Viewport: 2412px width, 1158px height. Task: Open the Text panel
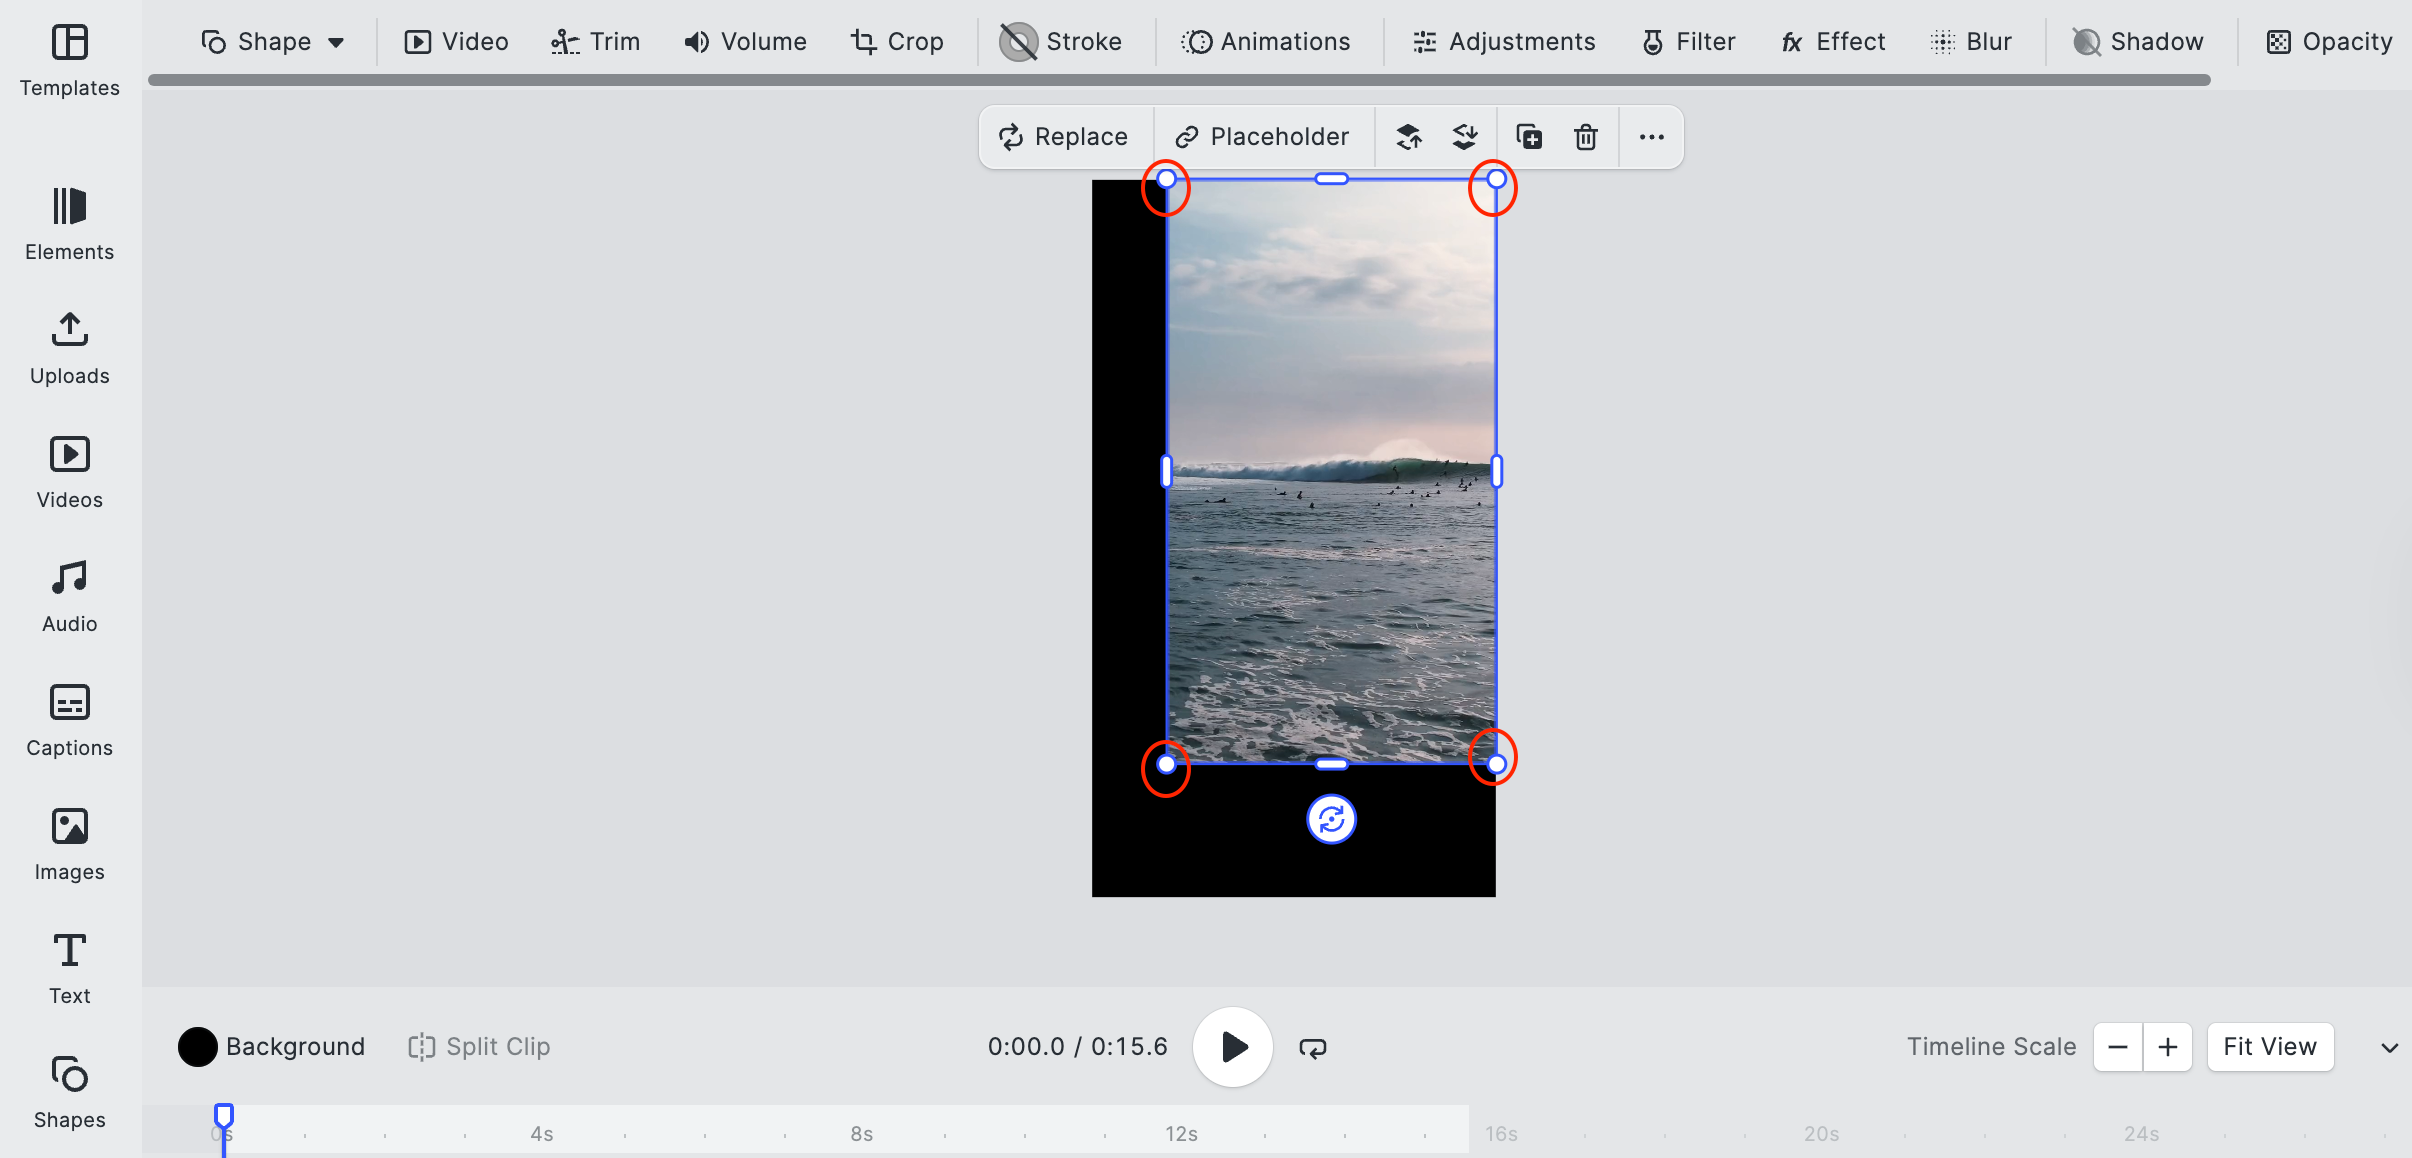click(x=69, y=965)
